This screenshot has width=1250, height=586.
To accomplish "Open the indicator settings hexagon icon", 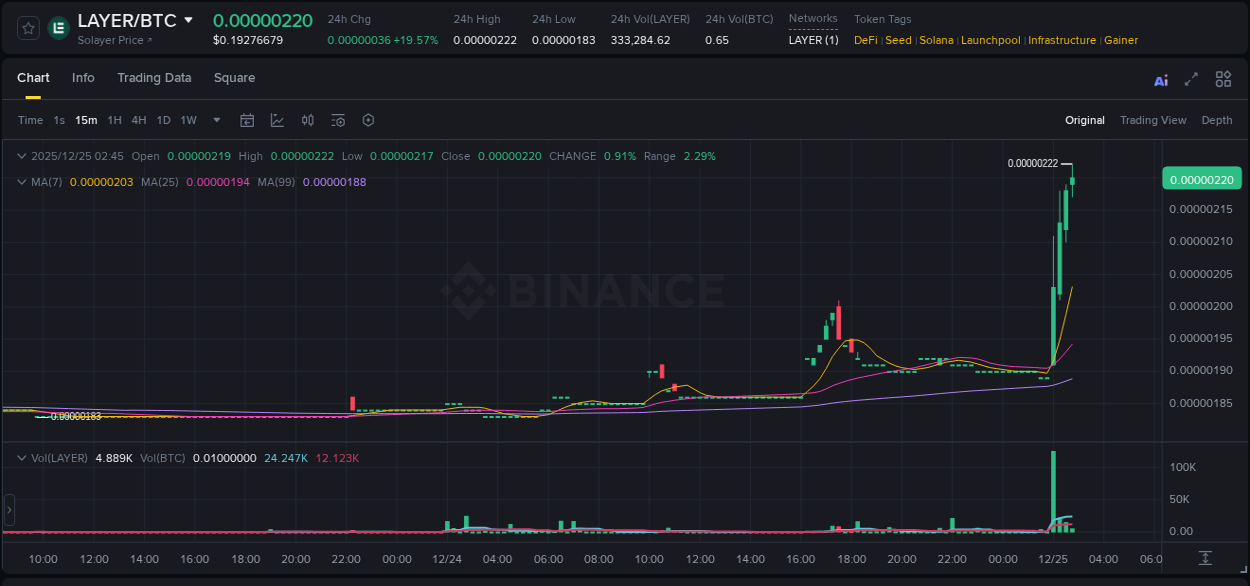I will tap(368, 120).
